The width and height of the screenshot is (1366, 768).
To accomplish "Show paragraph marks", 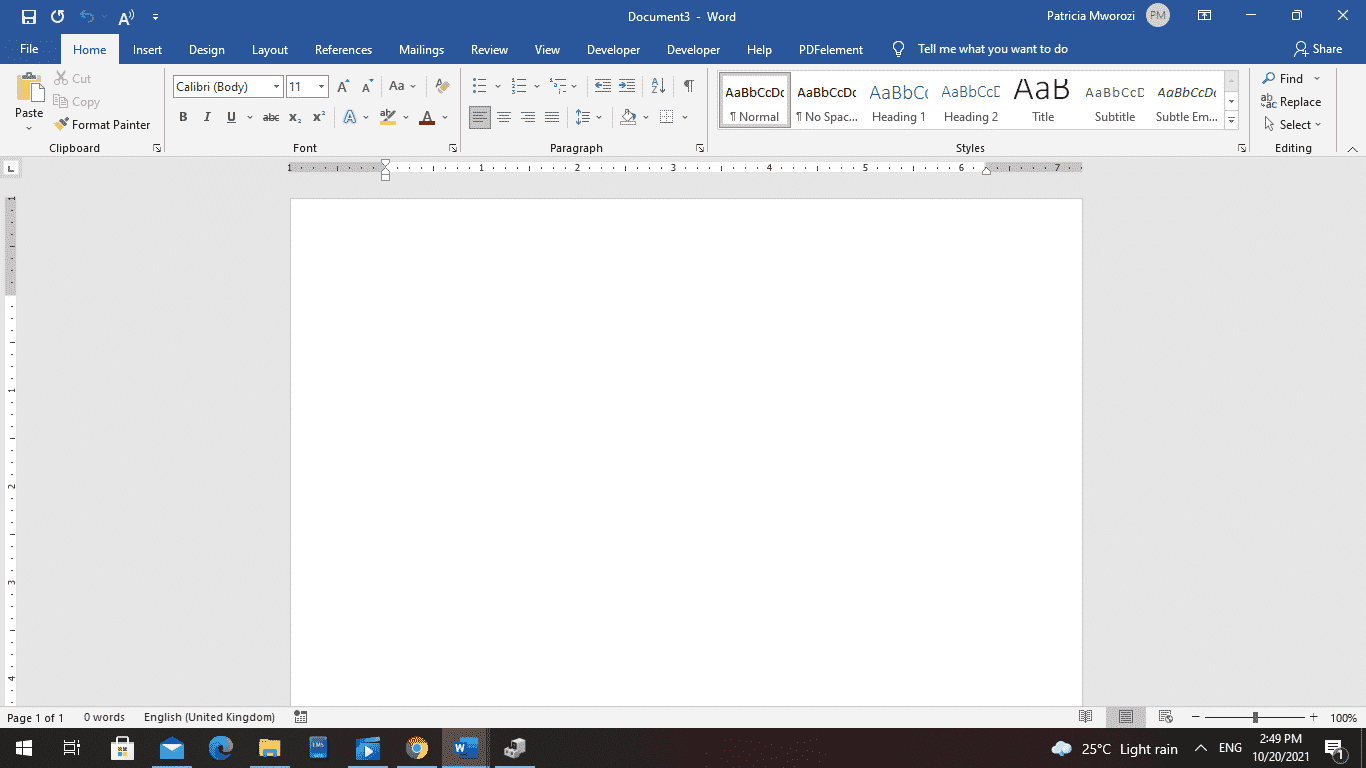I will click(x=687, y=87).
